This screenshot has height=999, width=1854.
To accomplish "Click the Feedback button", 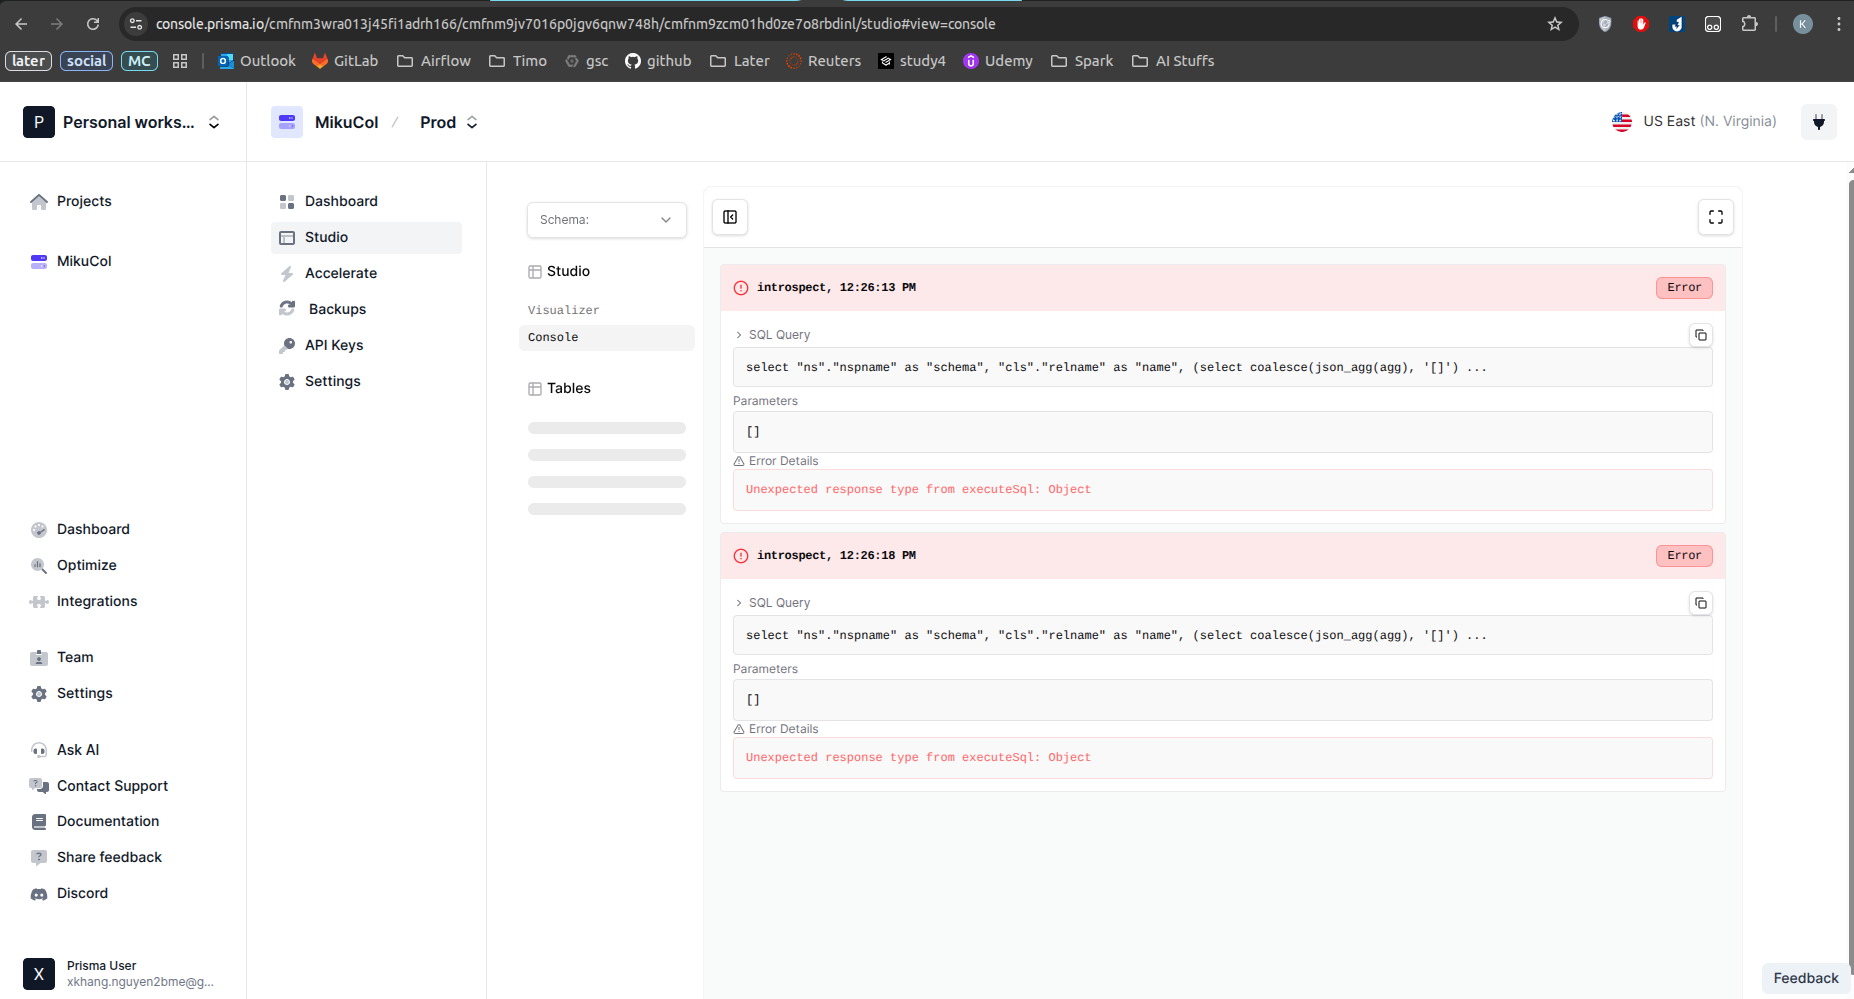I will [1805, 978].
